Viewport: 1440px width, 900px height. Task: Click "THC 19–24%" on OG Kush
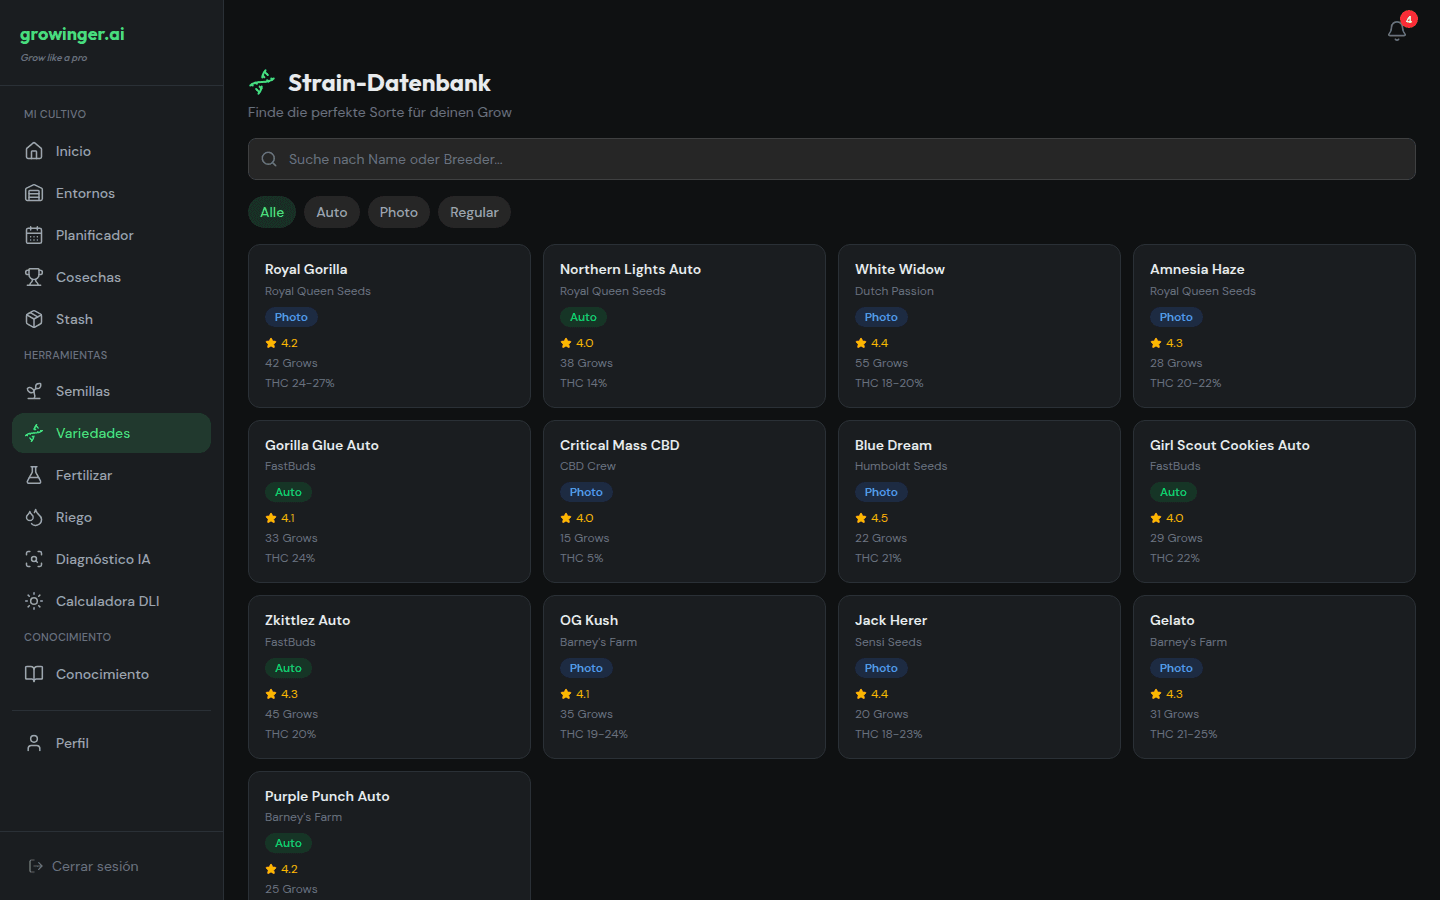[x=594, y=734]
